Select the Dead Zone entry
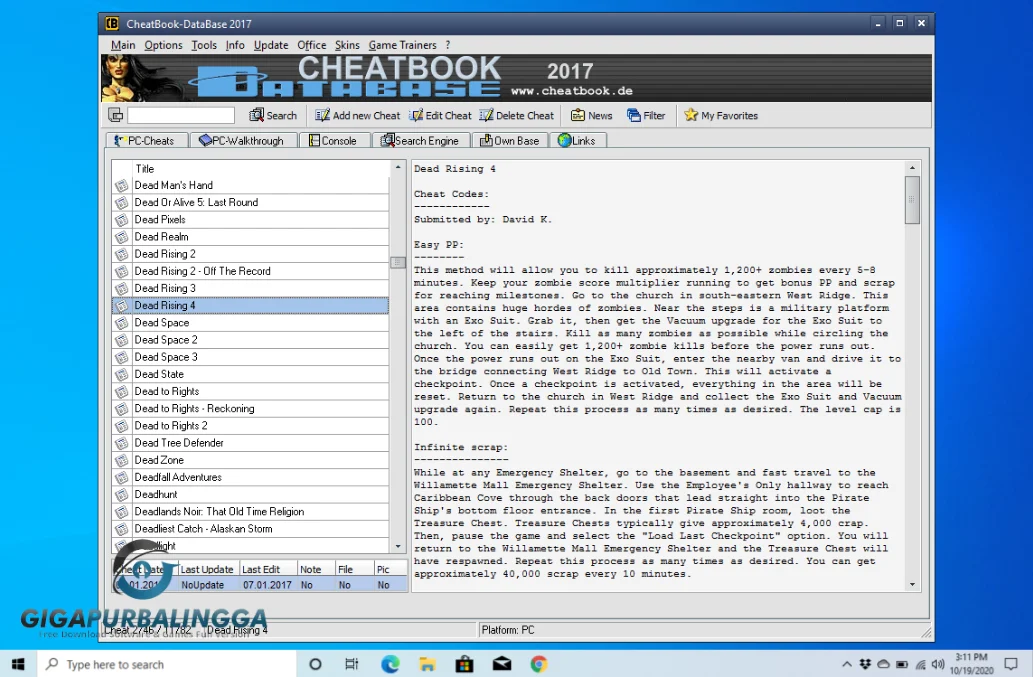1033x677 pixels. pyautogui.click(x=250, y=460)
